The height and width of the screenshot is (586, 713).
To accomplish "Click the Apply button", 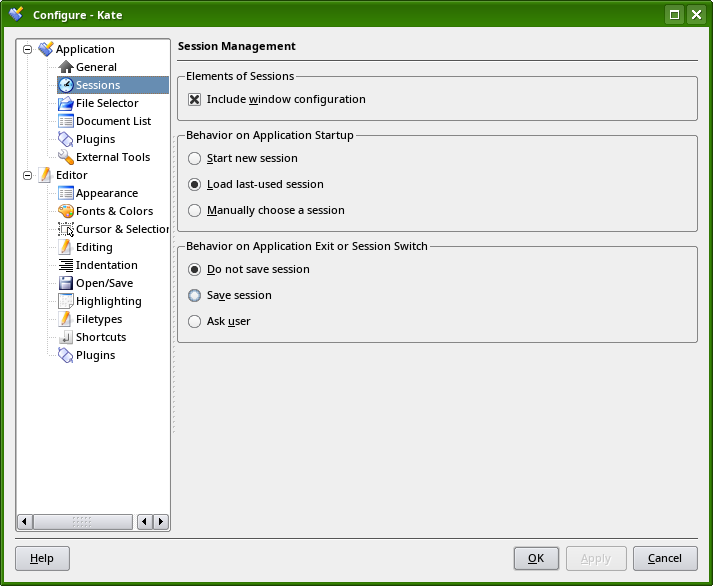I will pos(596,558).
